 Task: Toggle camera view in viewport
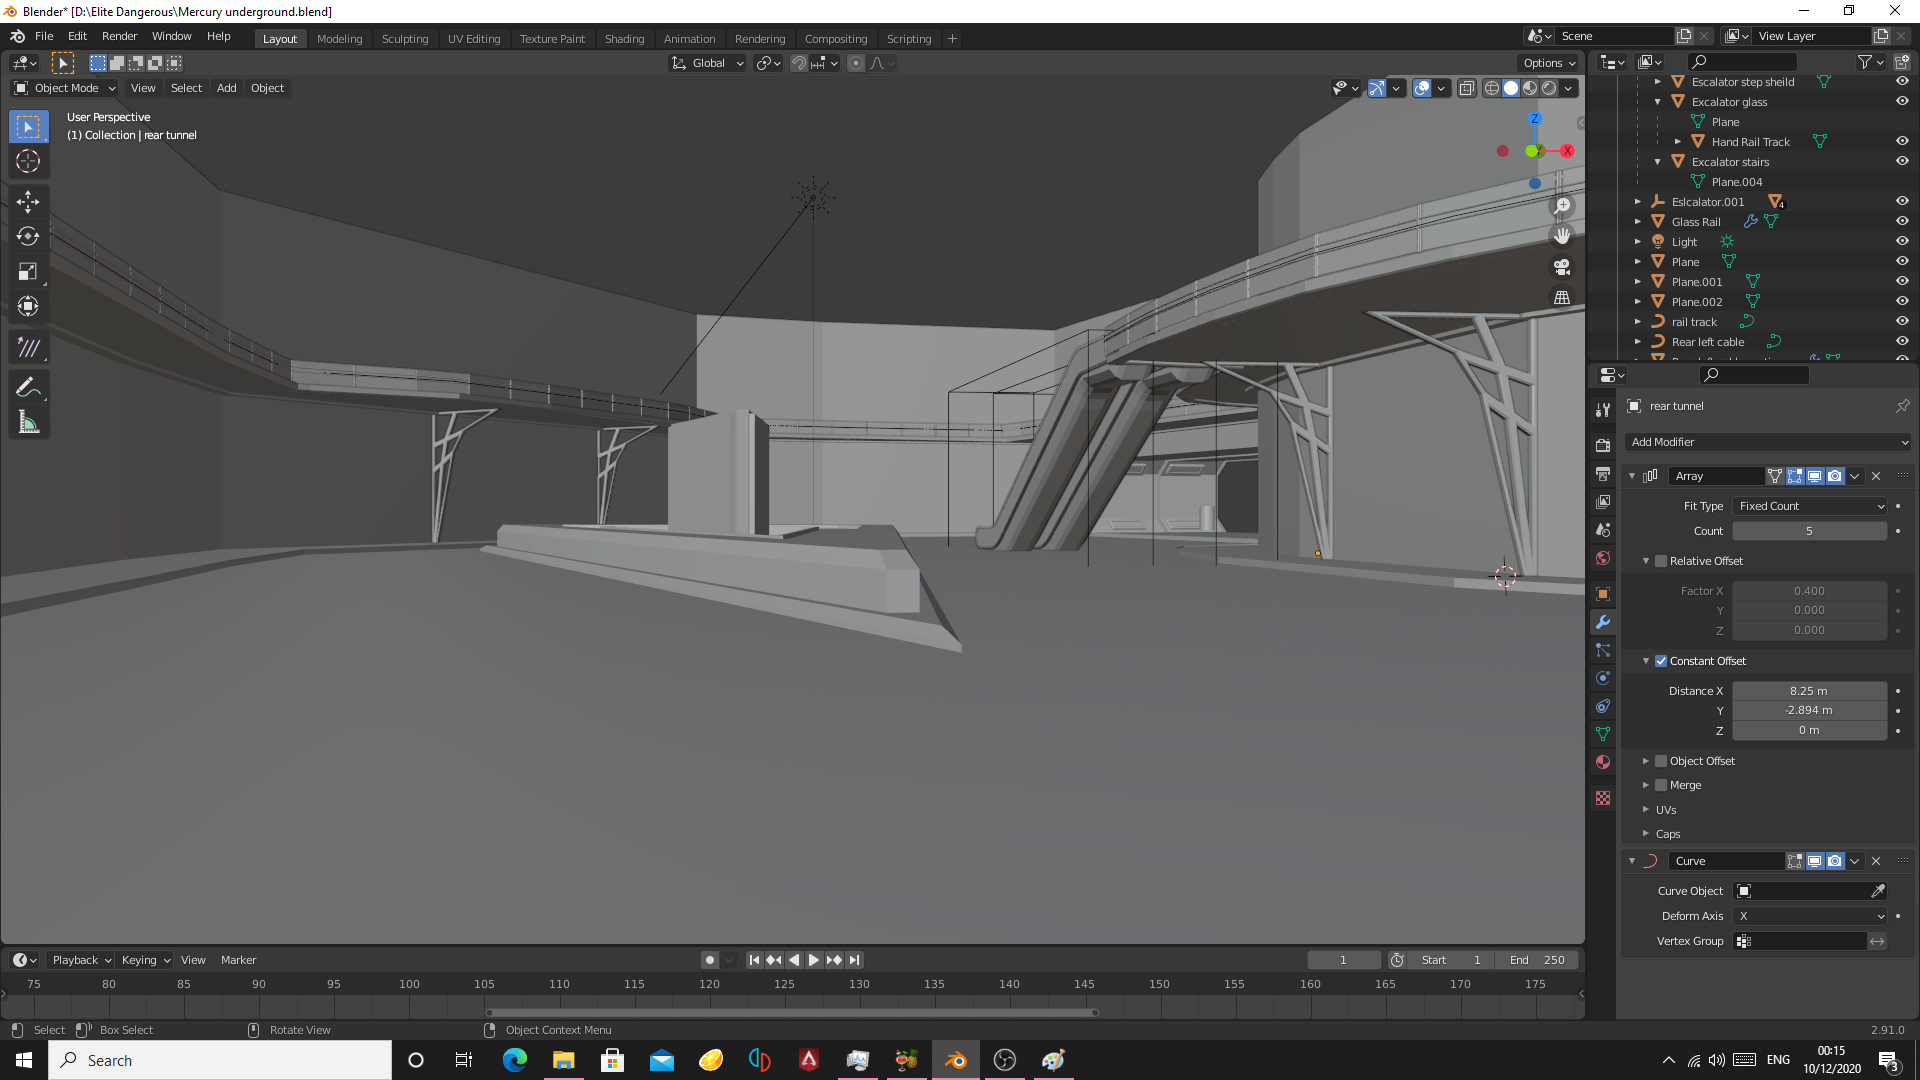pos(1562,267)
